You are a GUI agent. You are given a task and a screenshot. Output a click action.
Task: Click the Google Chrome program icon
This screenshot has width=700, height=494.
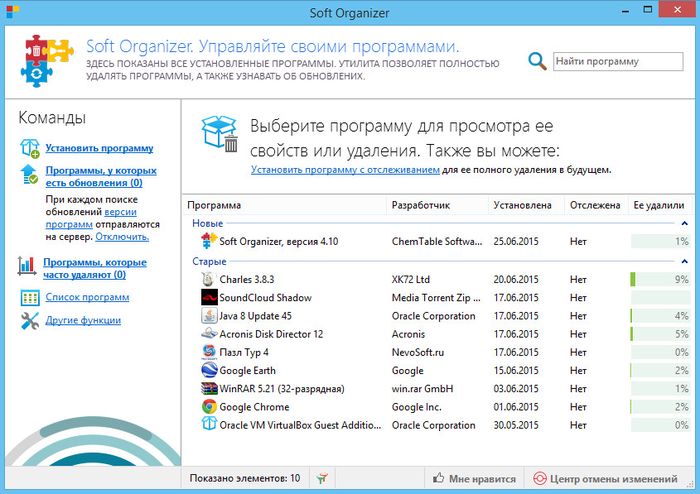point(209,407)
